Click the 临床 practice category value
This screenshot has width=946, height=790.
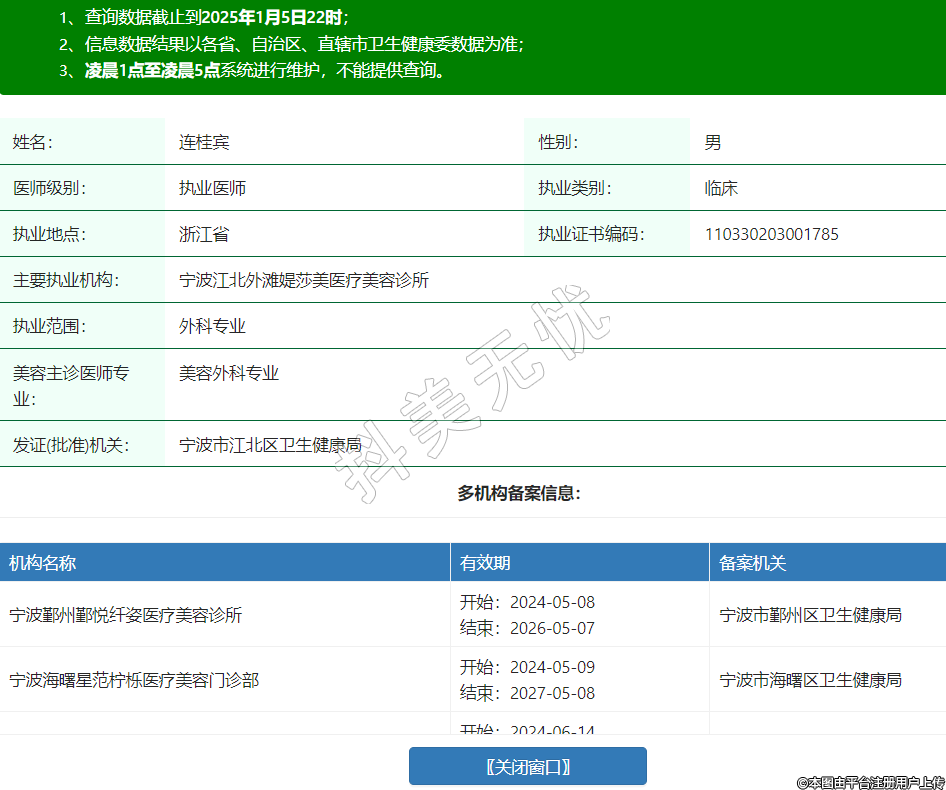[721, 188]
